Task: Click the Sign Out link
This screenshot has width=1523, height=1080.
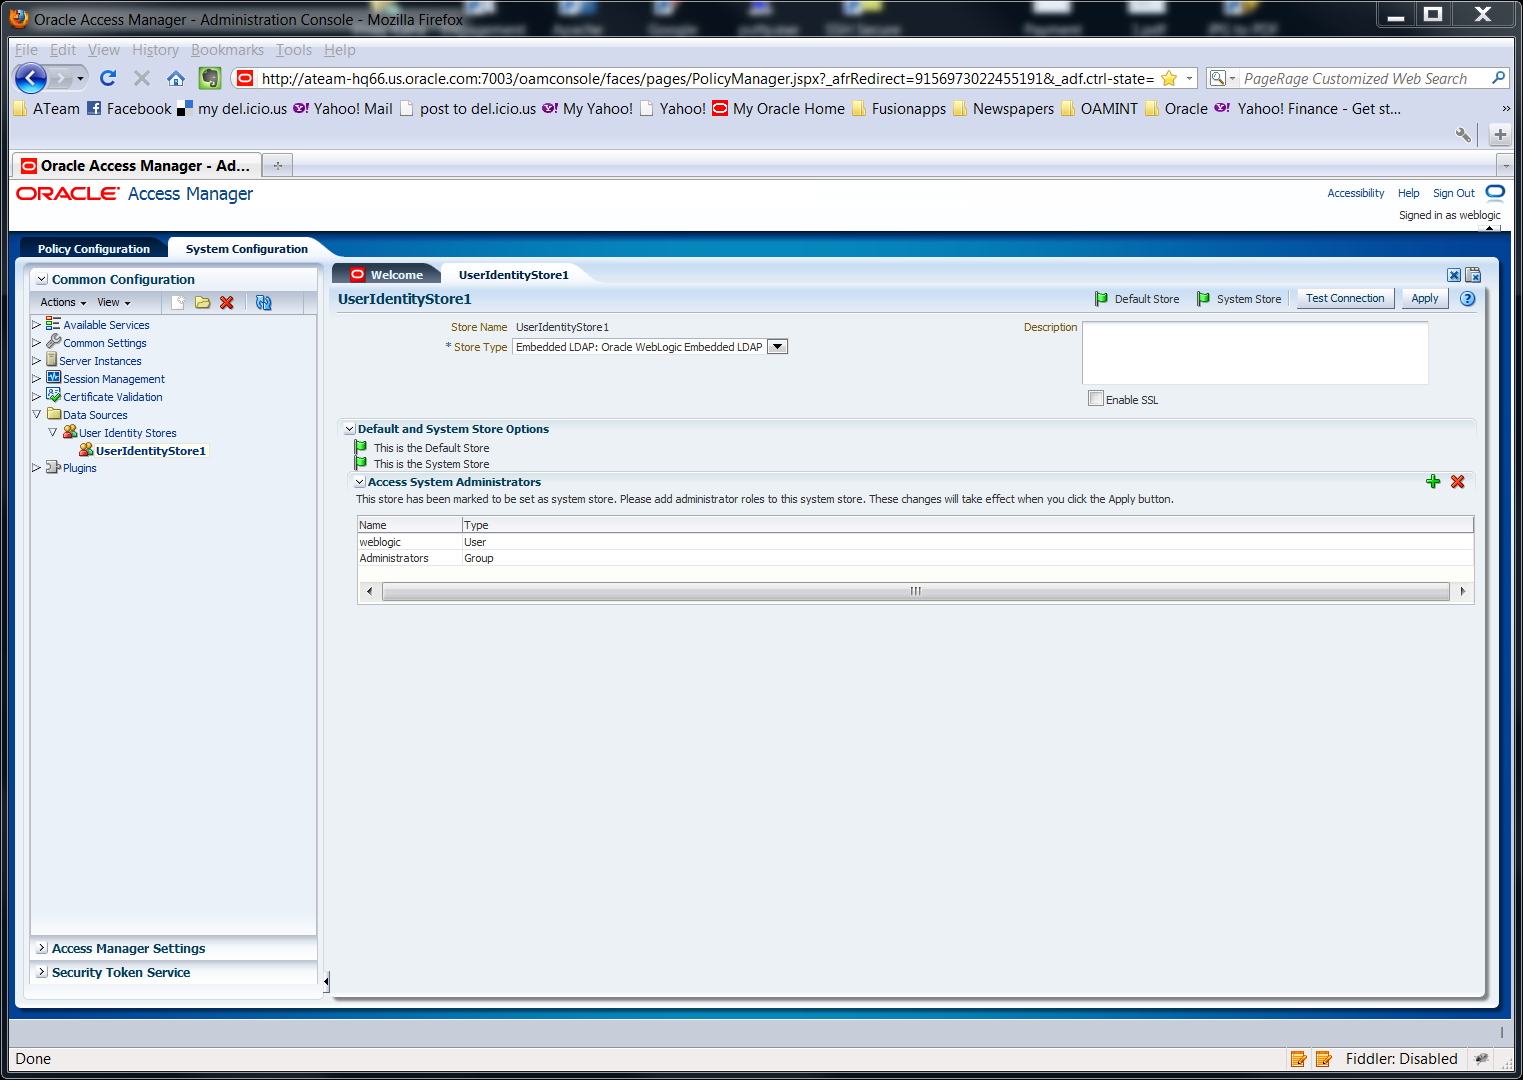Action: point(1453,193)
